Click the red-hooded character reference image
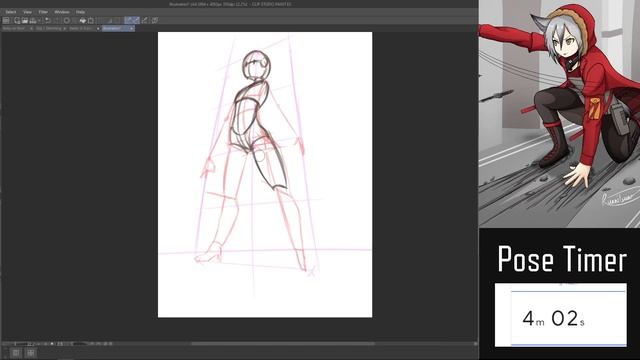Viewport: 640px width, 360px height. pos(559,114)
